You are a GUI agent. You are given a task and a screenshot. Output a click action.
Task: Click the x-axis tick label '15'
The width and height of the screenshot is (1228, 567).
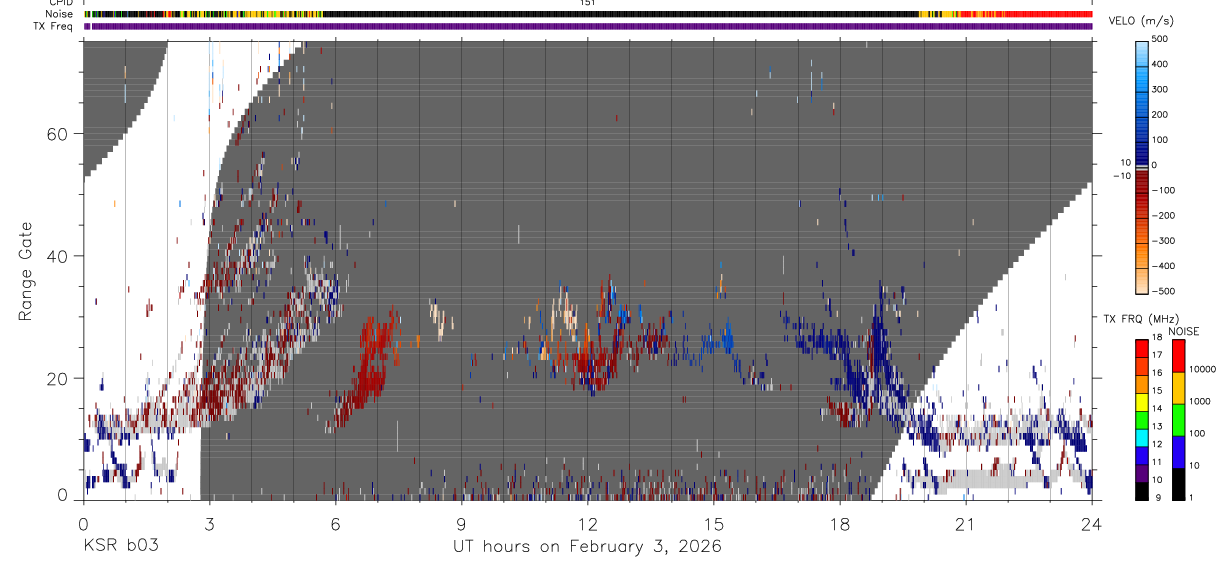point(714,524)
